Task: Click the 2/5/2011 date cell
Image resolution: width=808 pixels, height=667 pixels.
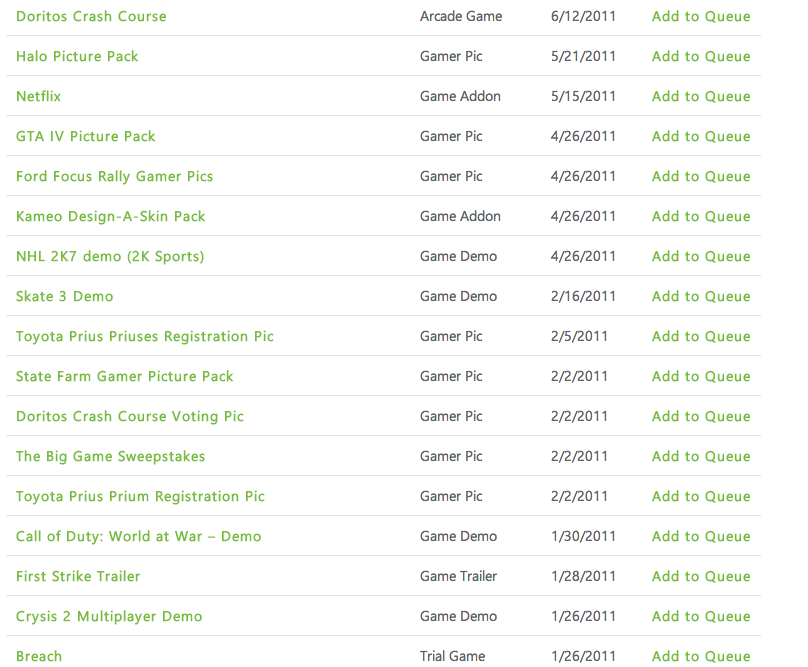Action: pos(579,337)
